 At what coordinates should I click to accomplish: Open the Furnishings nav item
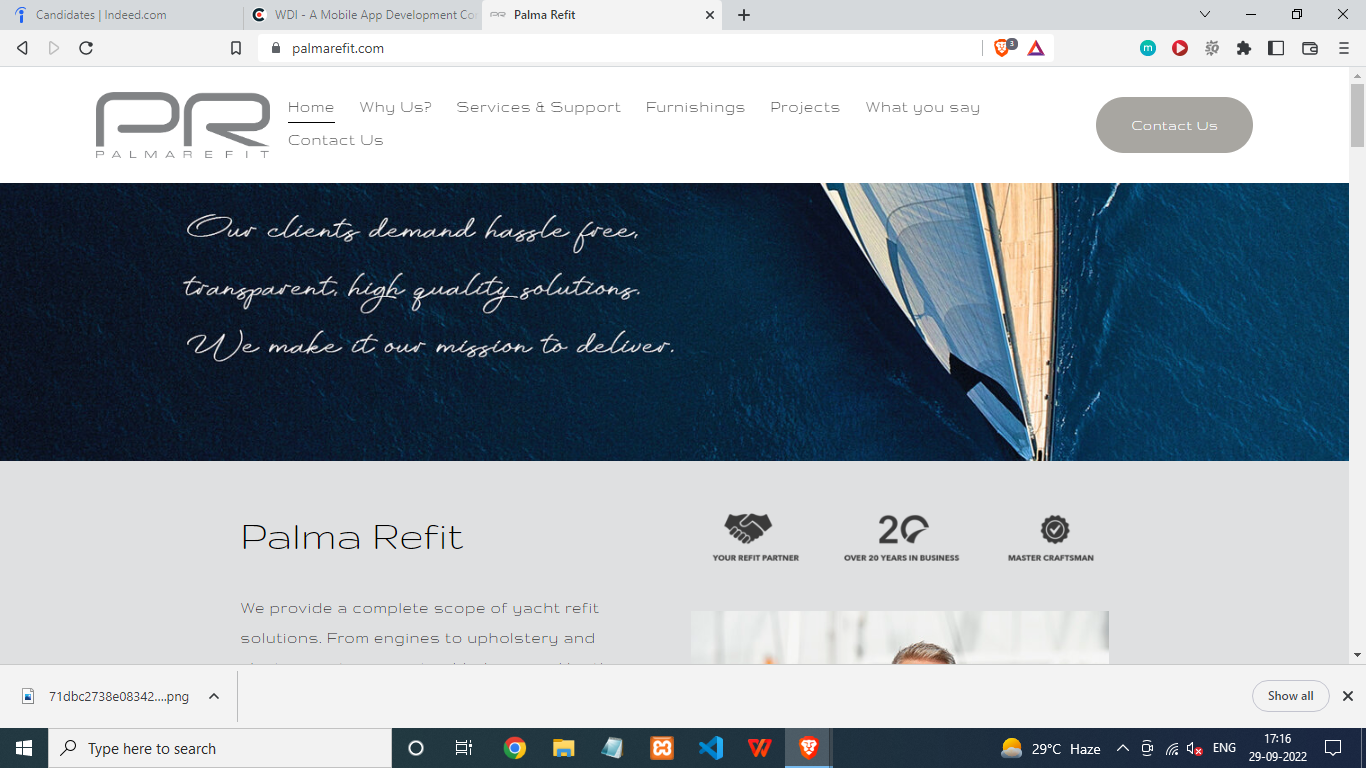pos(695,107)
